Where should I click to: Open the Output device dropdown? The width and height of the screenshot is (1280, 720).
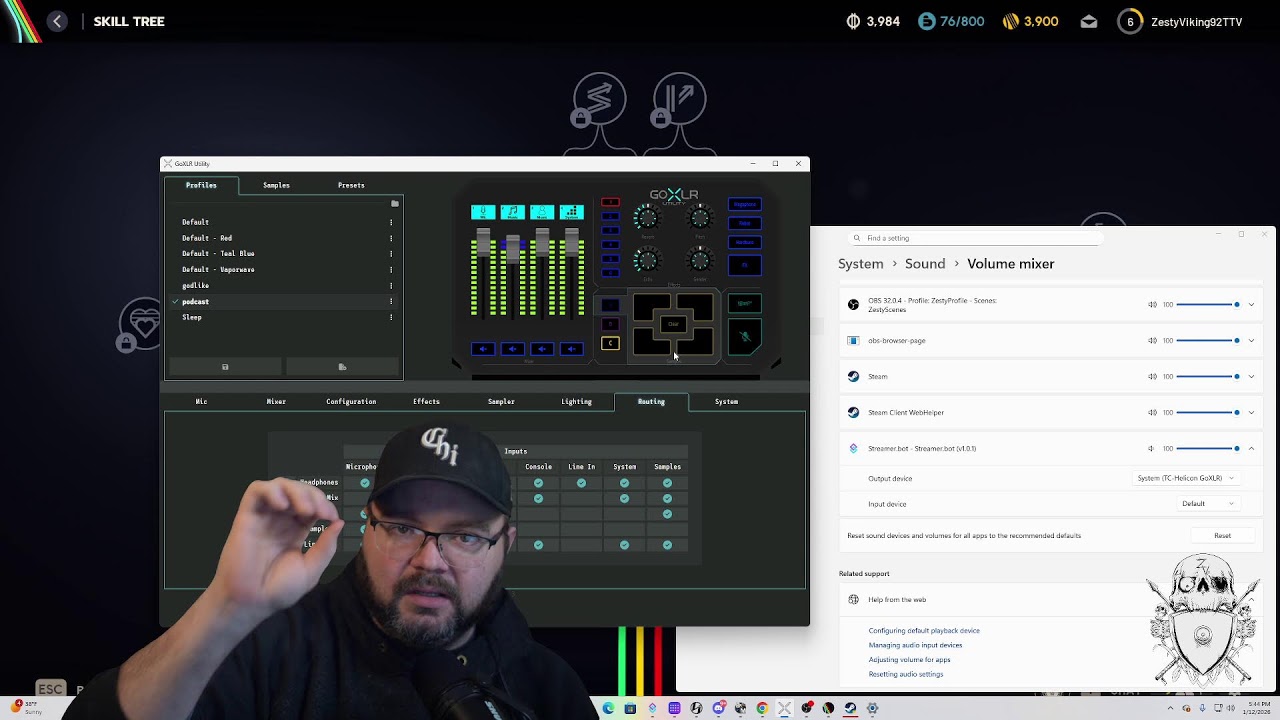tap(1185, 478)
